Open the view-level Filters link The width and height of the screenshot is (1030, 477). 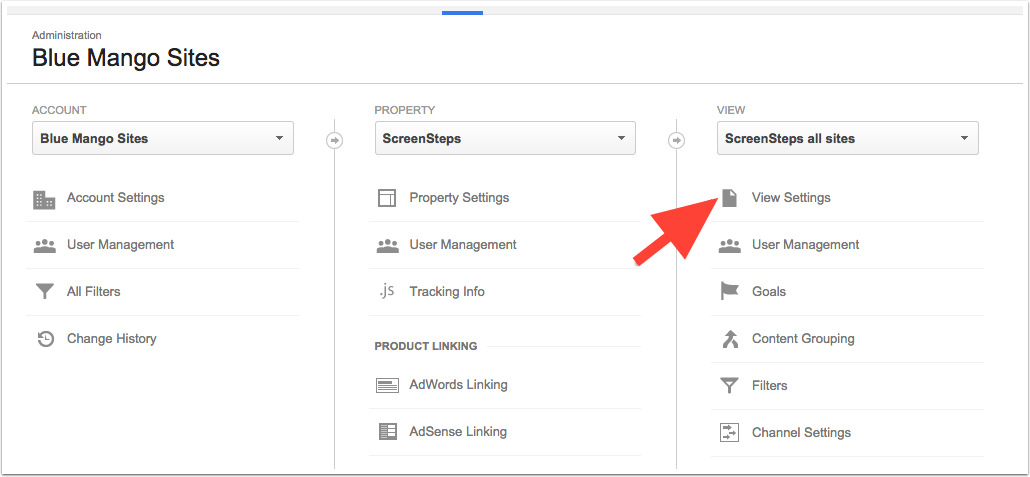click(769, 386)
